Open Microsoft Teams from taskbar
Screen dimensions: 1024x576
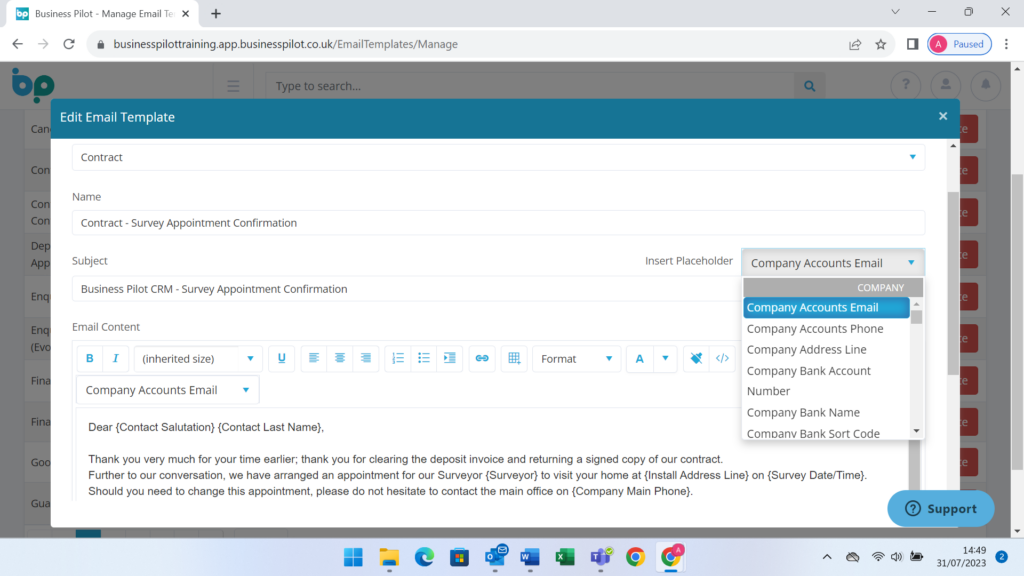coord(600,557)
